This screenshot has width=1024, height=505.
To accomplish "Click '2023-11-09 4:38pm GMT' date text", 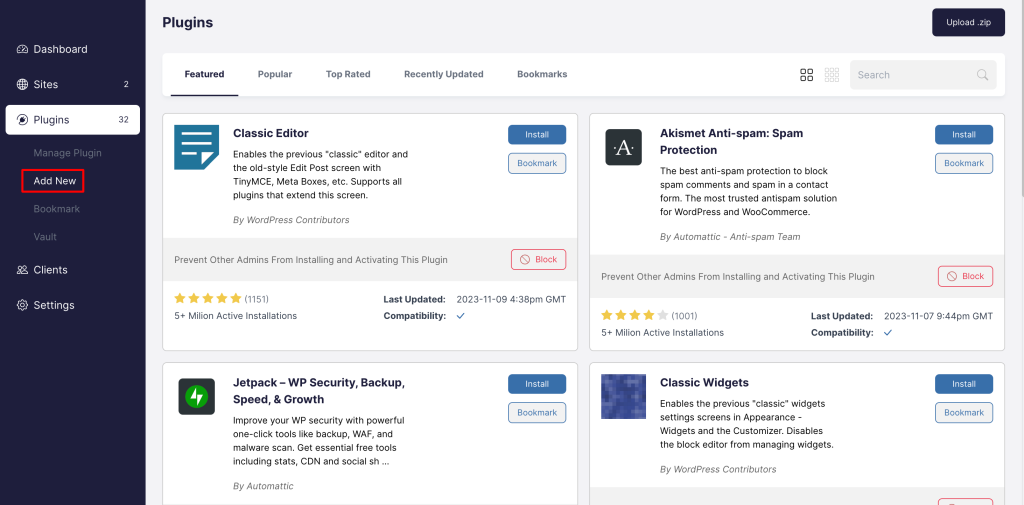I will point(511,299).
